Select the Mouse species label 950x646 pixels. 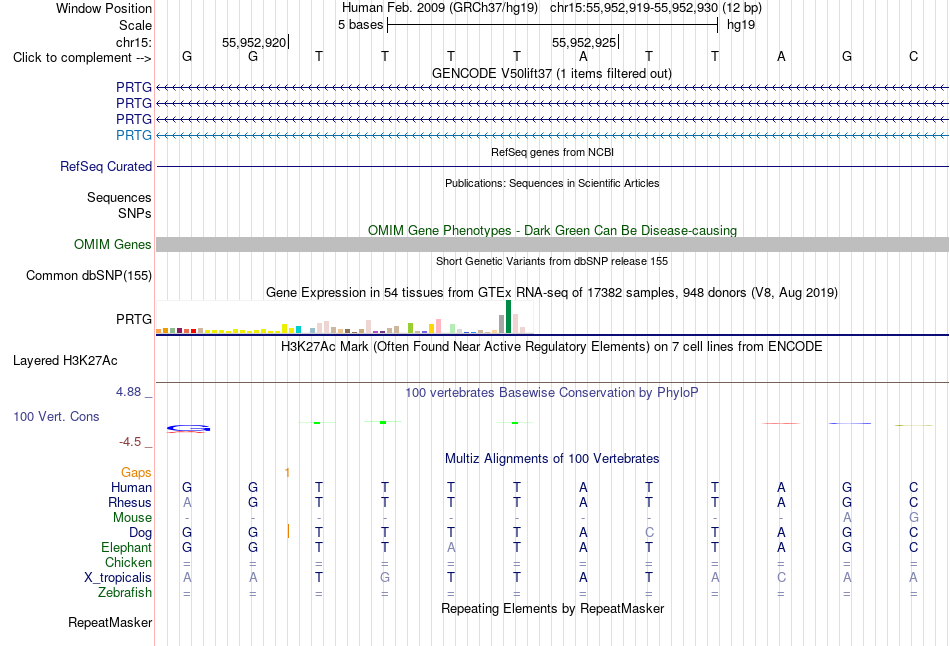[132, 518]
